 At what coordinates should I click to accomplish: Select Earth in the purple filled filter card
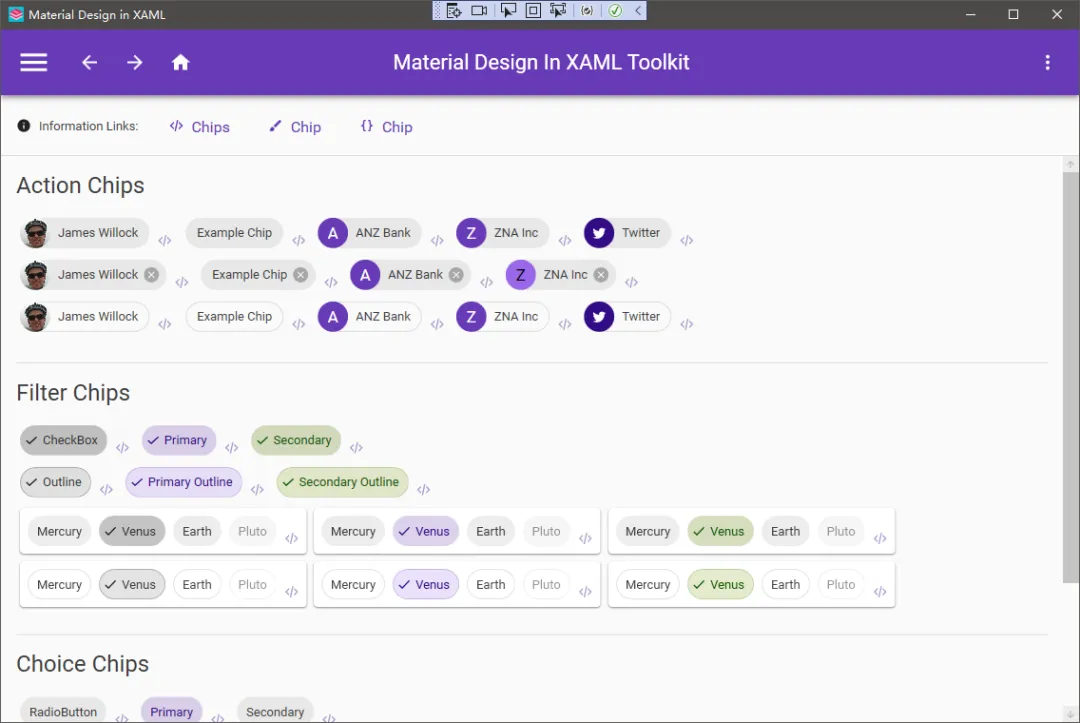click(x=490, y=532)
